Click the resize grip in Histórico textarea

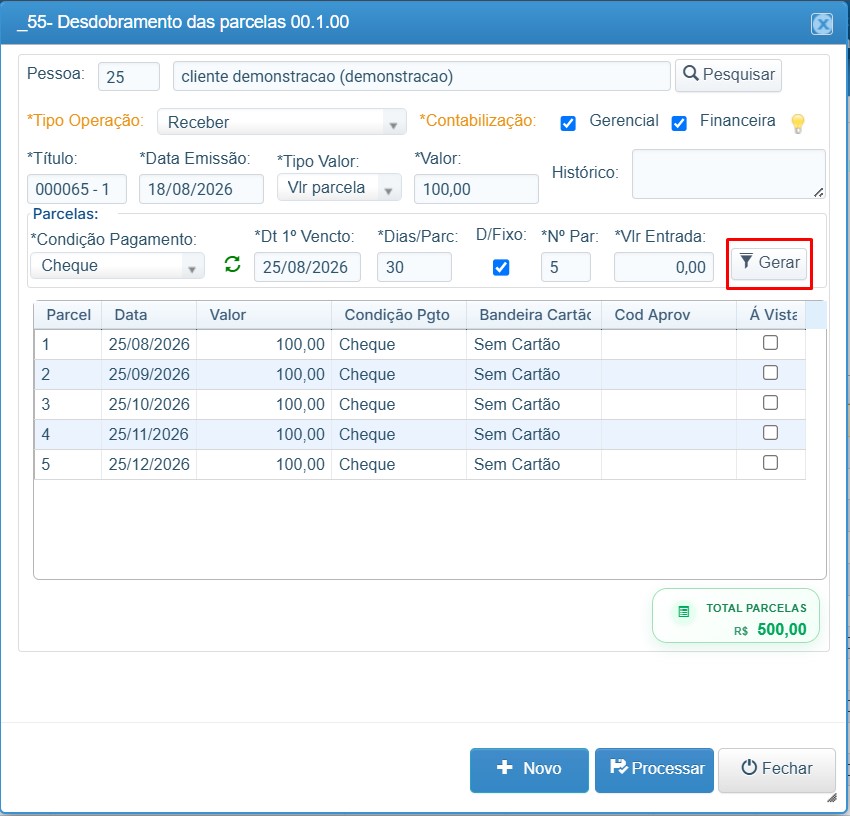[x=819, y=192]
